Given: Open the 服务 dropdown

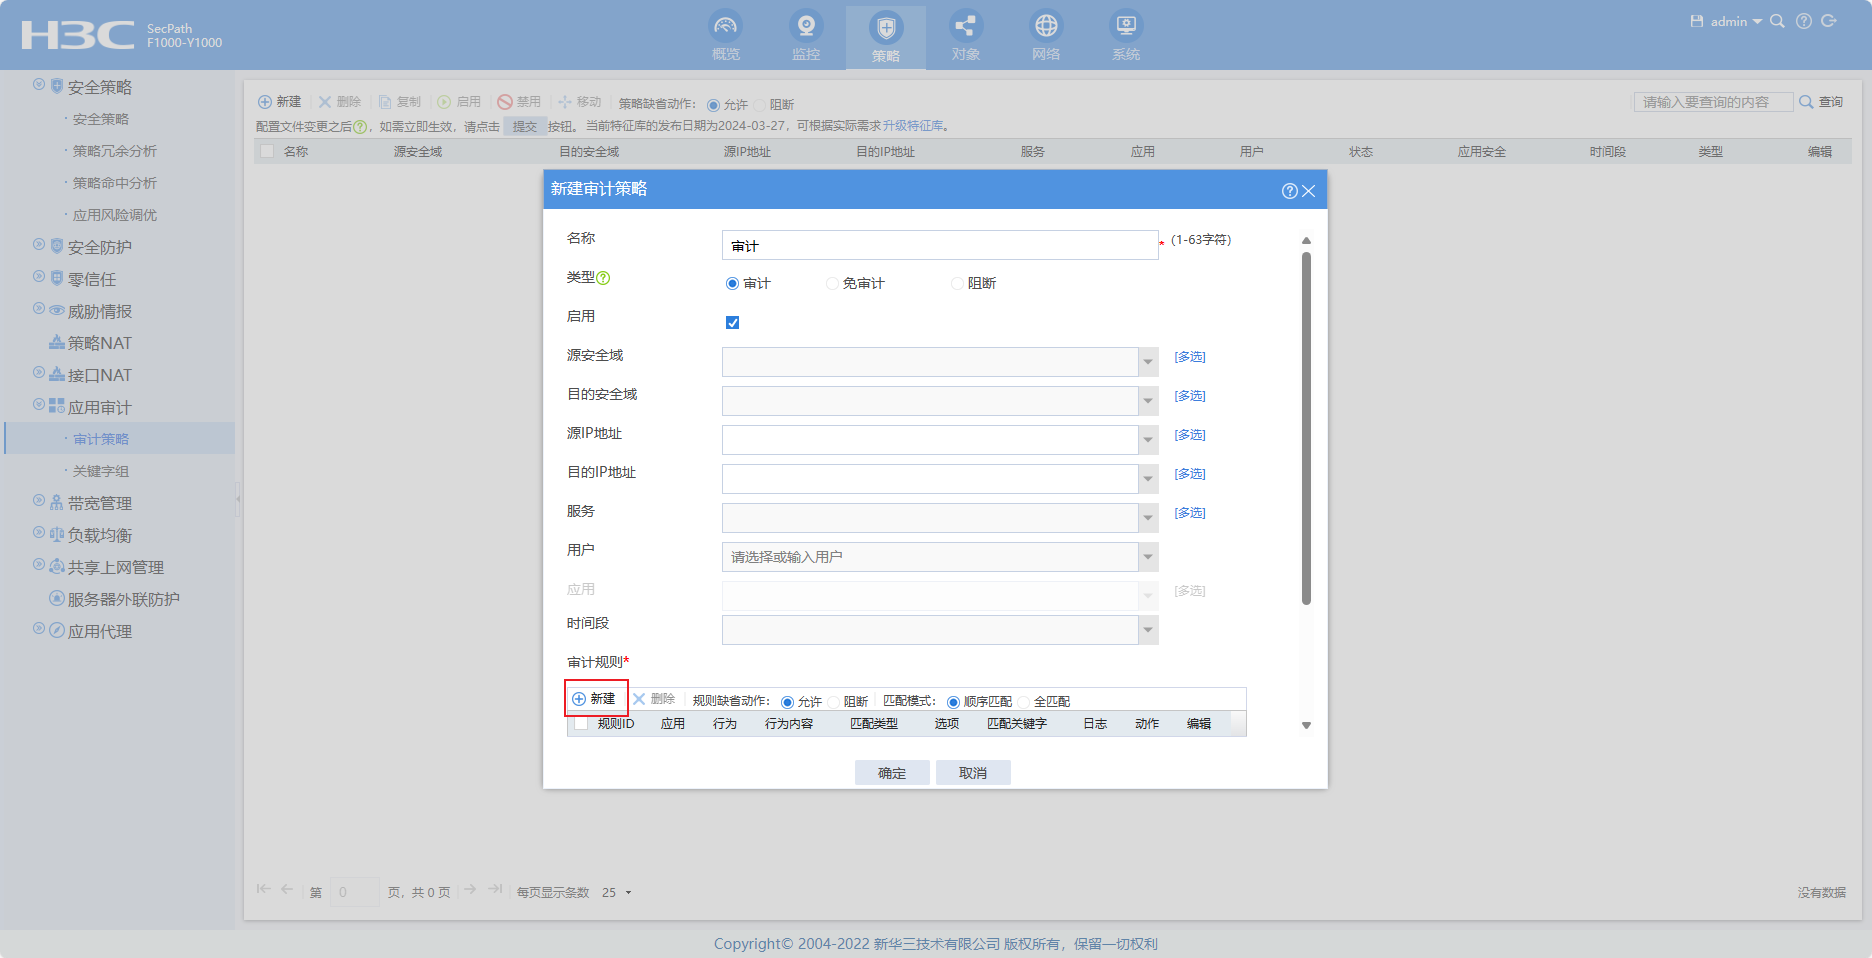Looking at the screenshot, I should click(1148, 518).
